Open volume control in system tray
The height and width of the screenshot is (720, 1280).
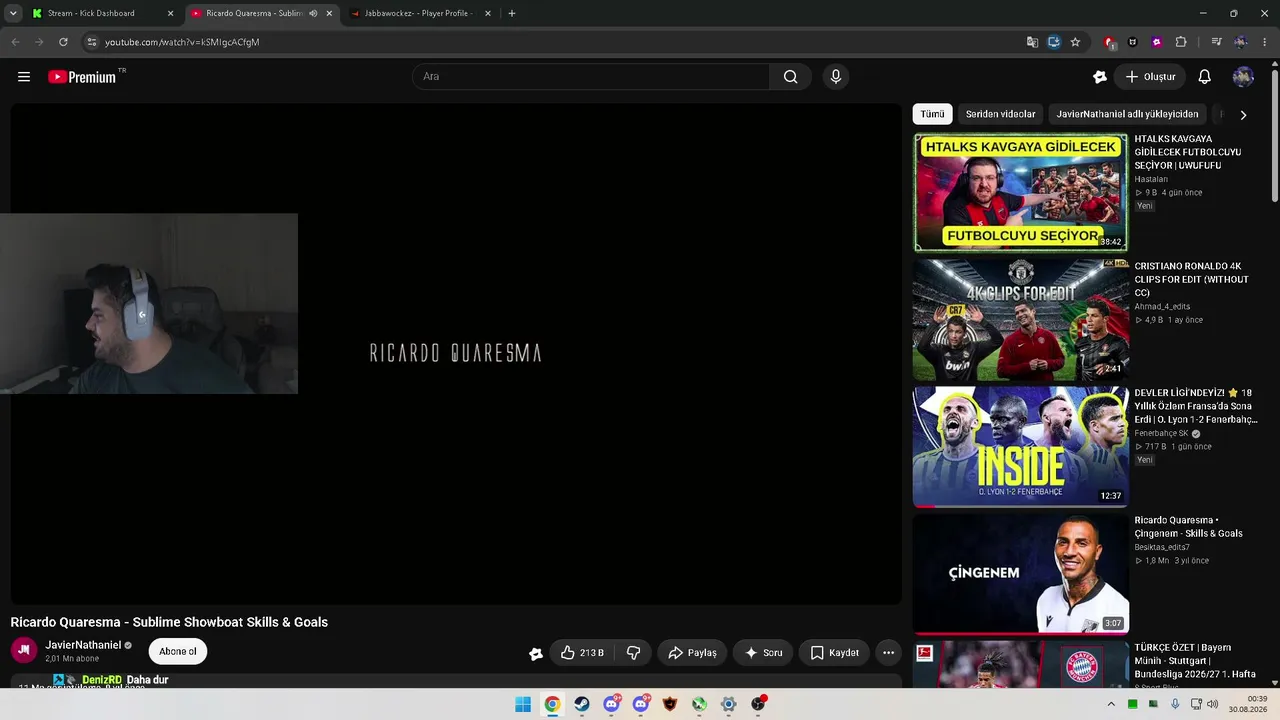click(x=1212, y=704)
